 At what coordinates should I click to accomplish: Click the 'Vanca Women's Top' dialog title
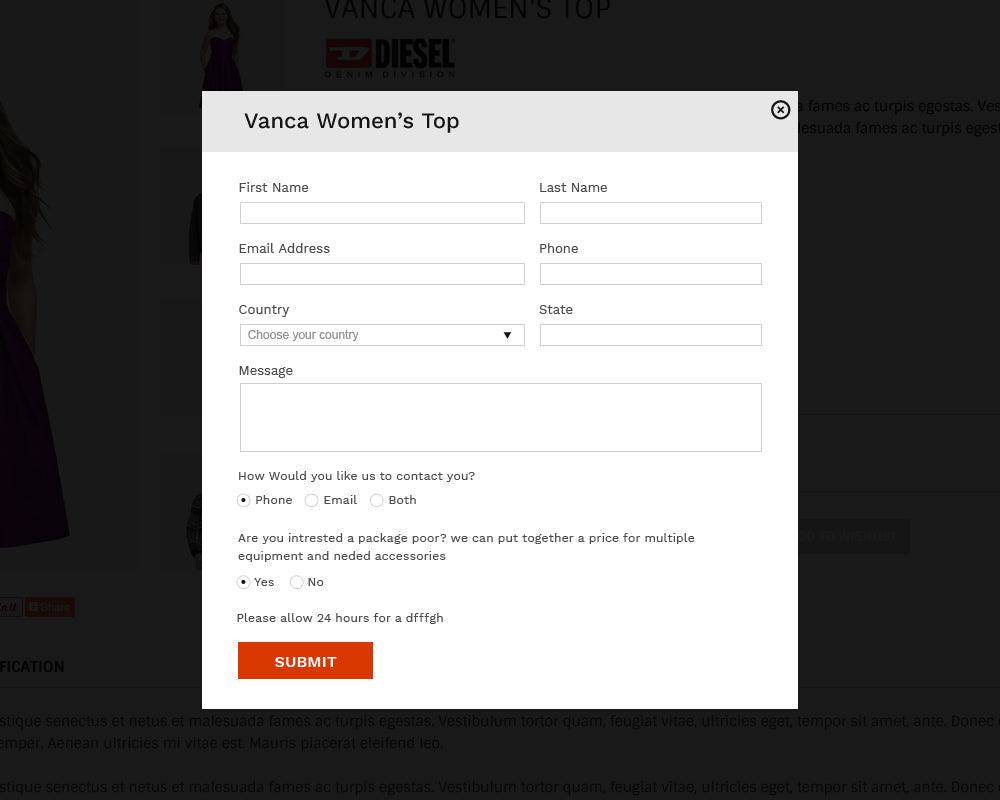tap(351, 121)
